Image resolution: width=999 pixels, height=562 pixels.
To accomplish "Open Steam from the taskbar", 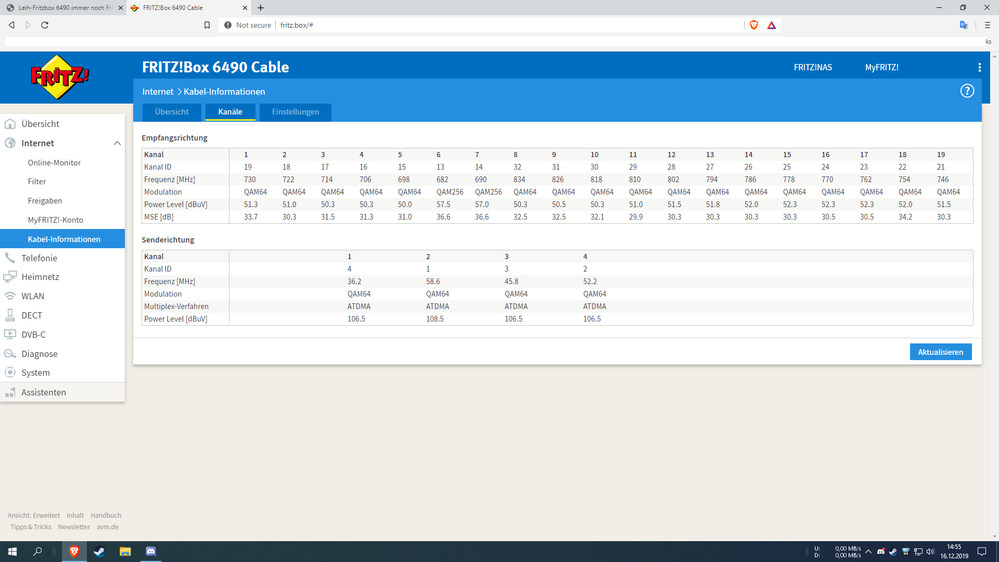I will (x=99, y=552).
